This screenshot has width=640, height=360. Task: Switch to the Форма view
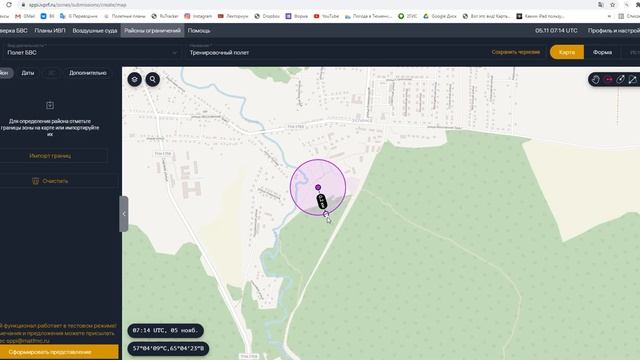pyautogui.click(x=602, y=52)
